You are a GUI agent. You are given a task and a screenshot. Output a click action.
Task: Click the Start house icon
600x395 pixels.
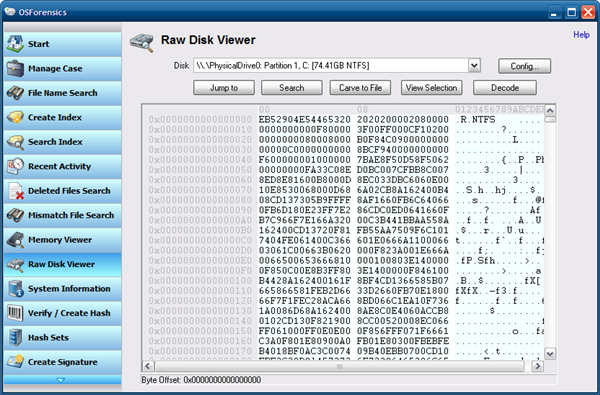click(x=15, y=44)
